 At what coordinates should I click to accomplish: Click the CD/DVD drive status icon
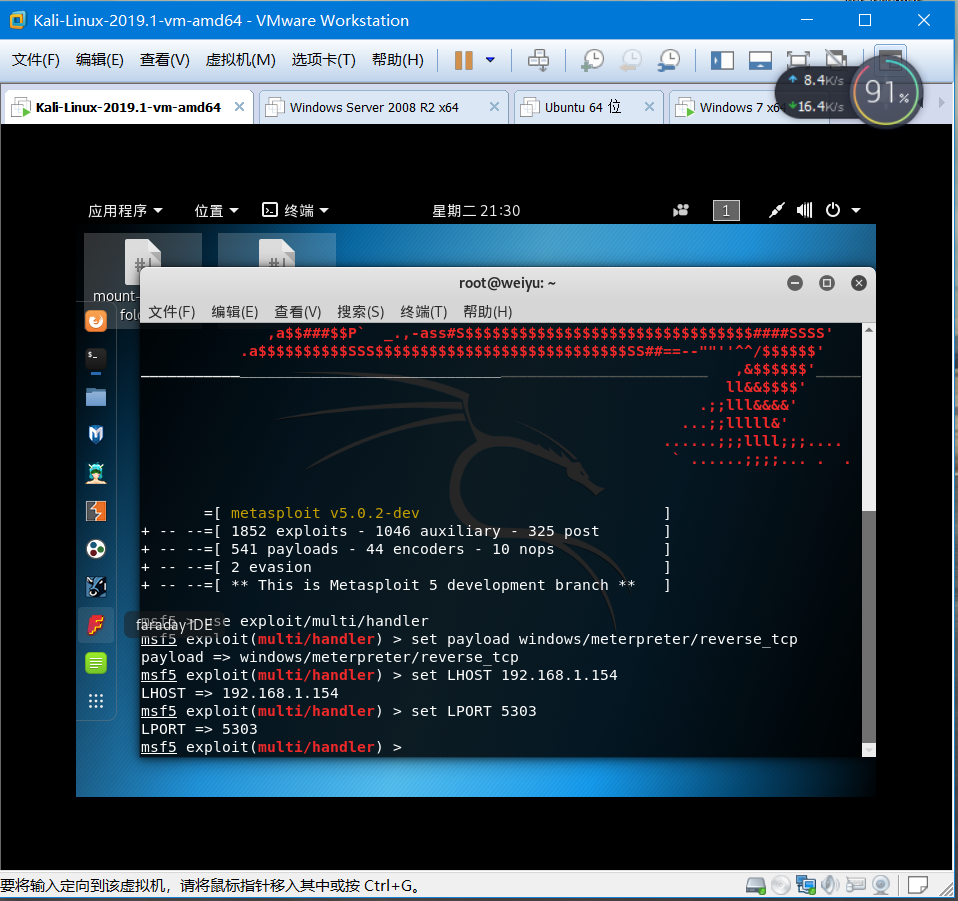pyautogui.click(x=780, y=885)
